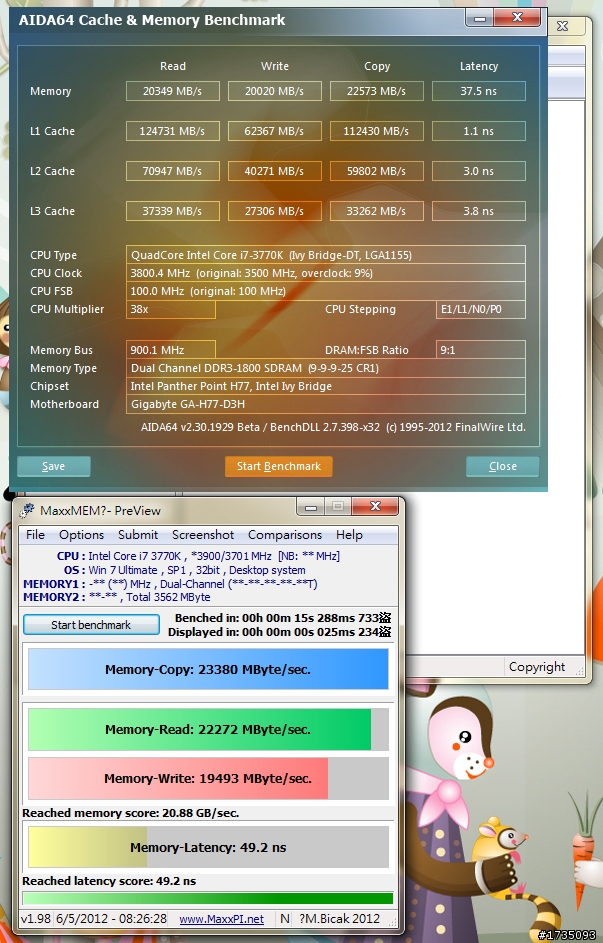
Task: Click L3 Cache Read value 37339 MB/s
Action: [173, 211]
